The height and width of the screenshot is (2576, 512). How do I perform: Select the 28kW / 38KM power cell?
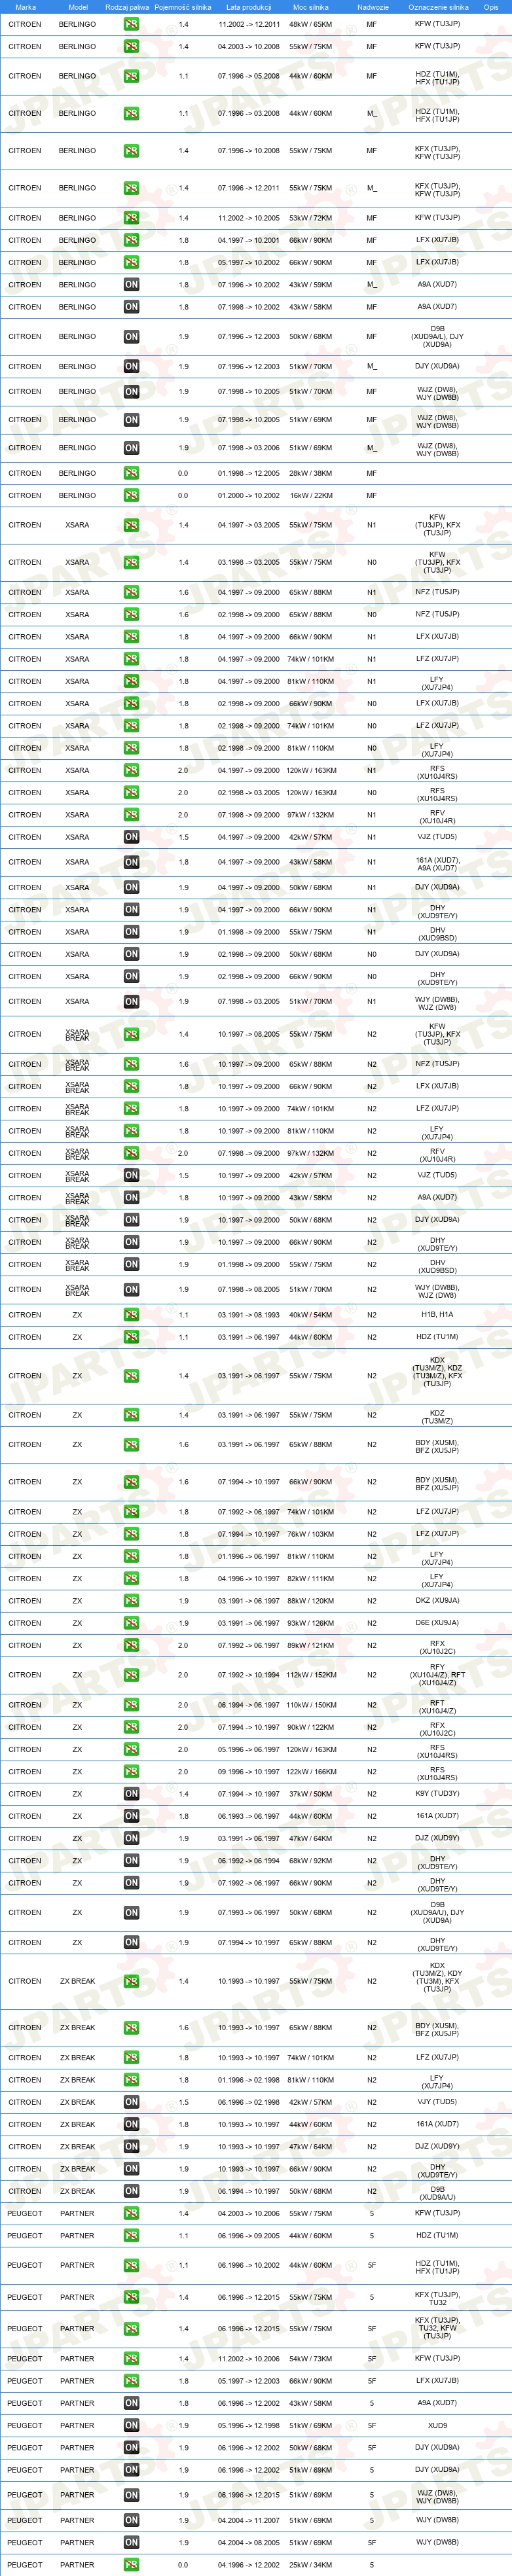pyautogui.click(x=311, y=474)
